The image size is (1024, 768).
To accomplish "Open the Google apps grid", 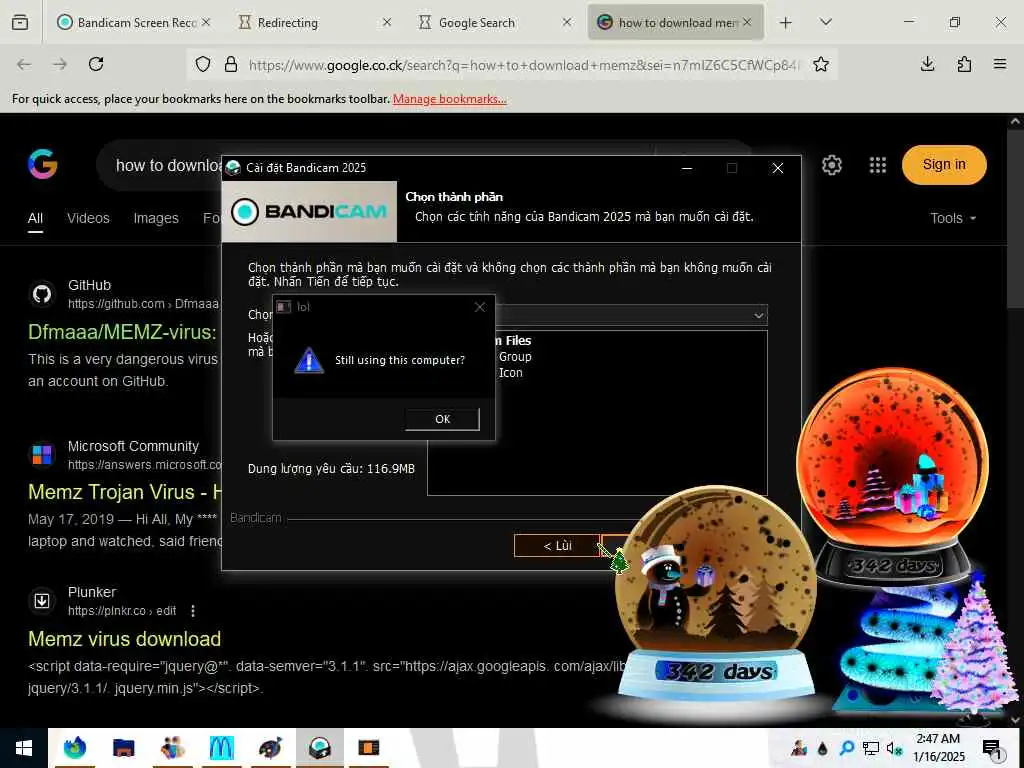I will click(878, 165).
